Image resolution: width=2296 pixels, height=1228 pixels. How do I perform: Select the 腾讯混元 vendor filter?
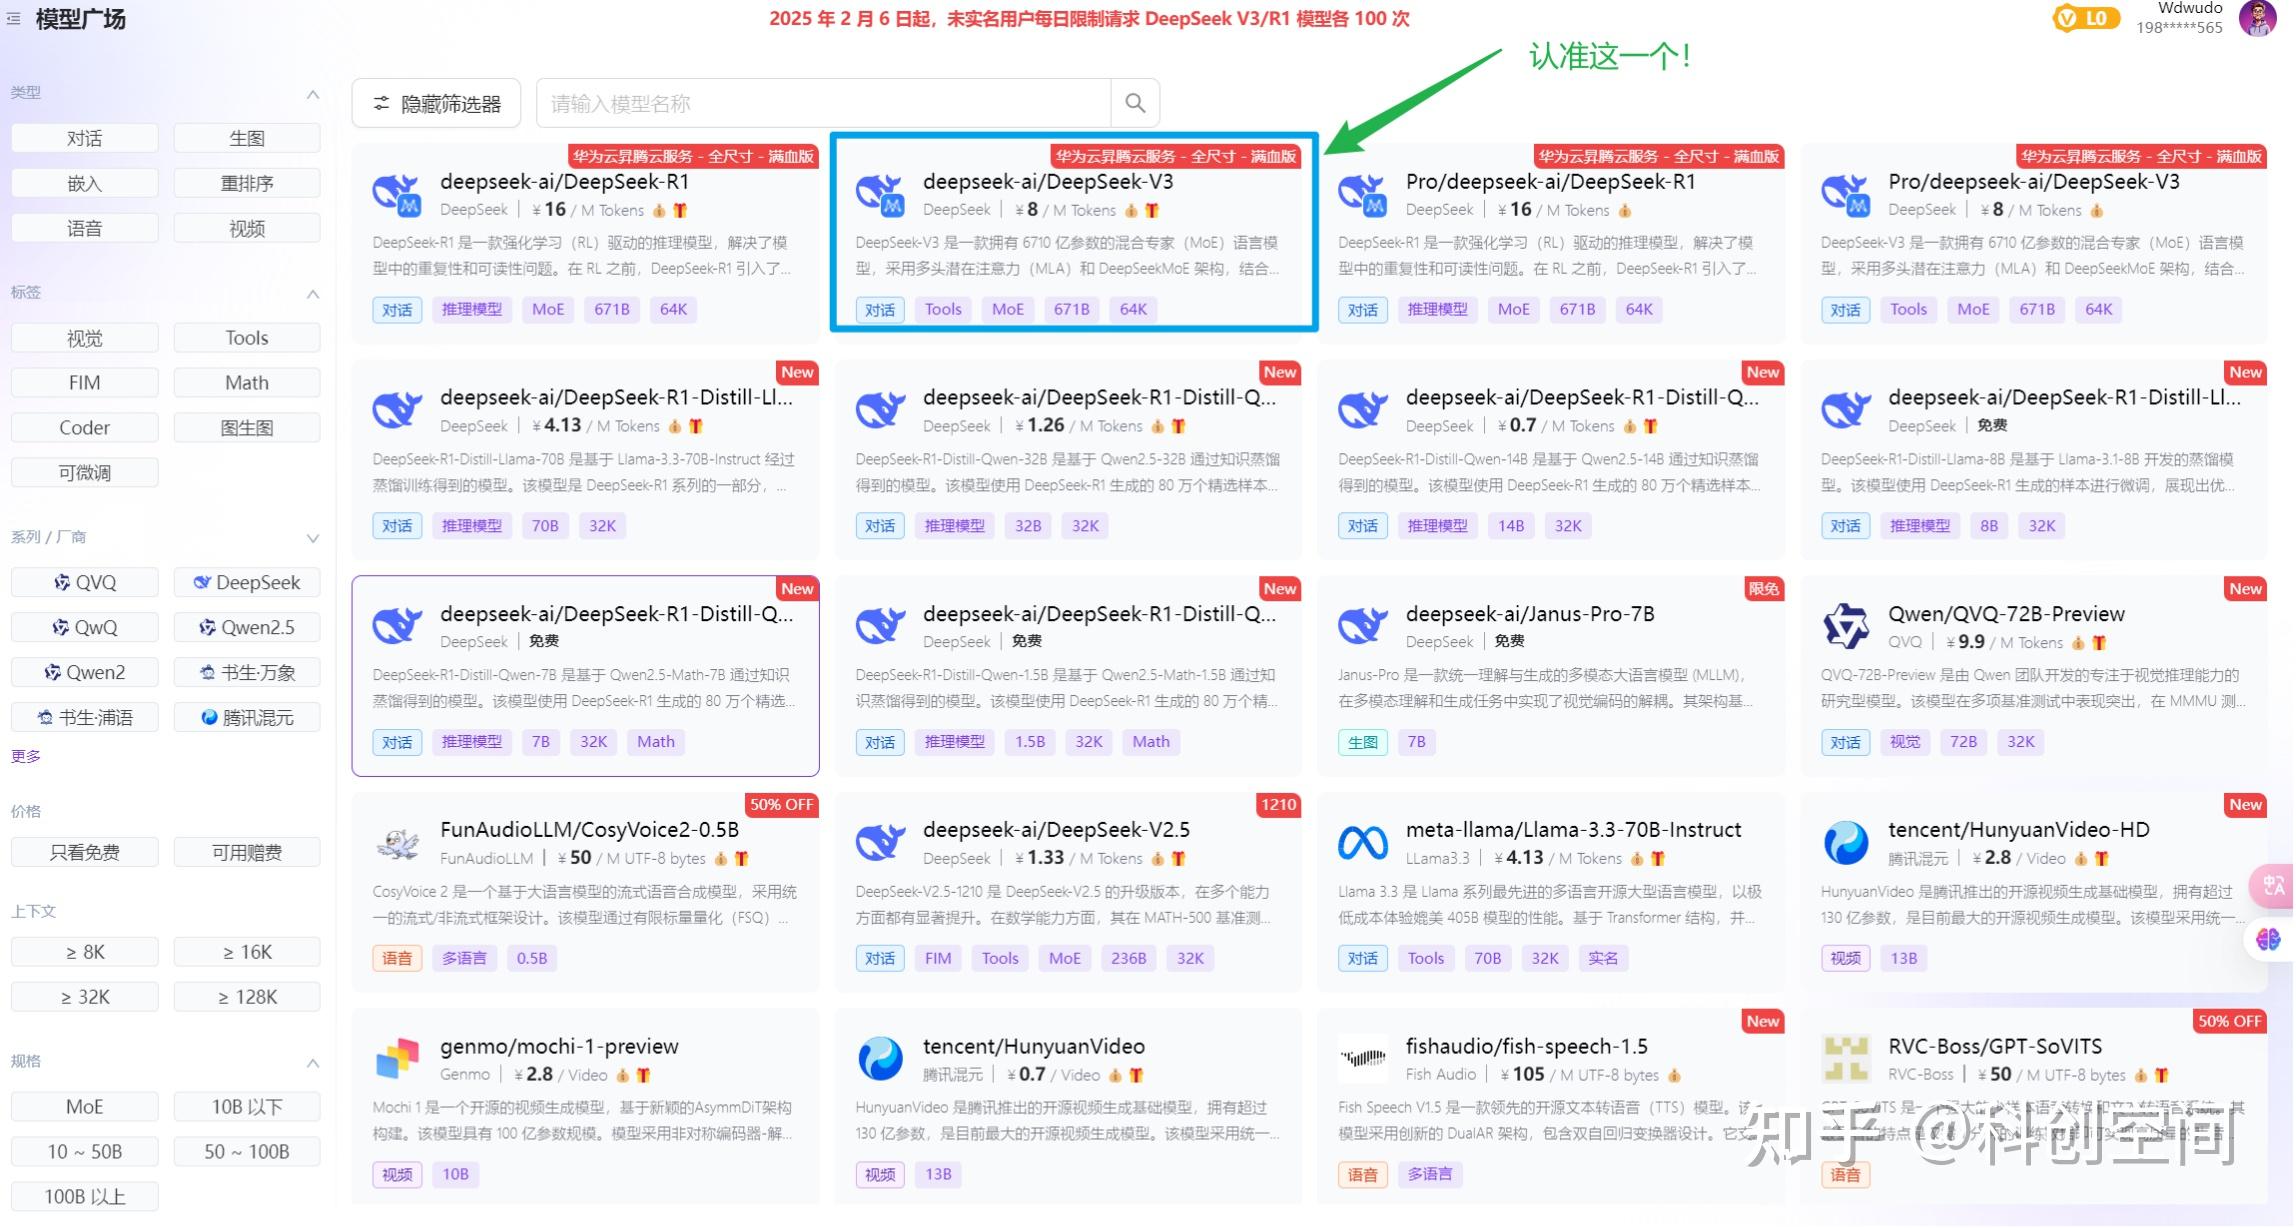247,717
